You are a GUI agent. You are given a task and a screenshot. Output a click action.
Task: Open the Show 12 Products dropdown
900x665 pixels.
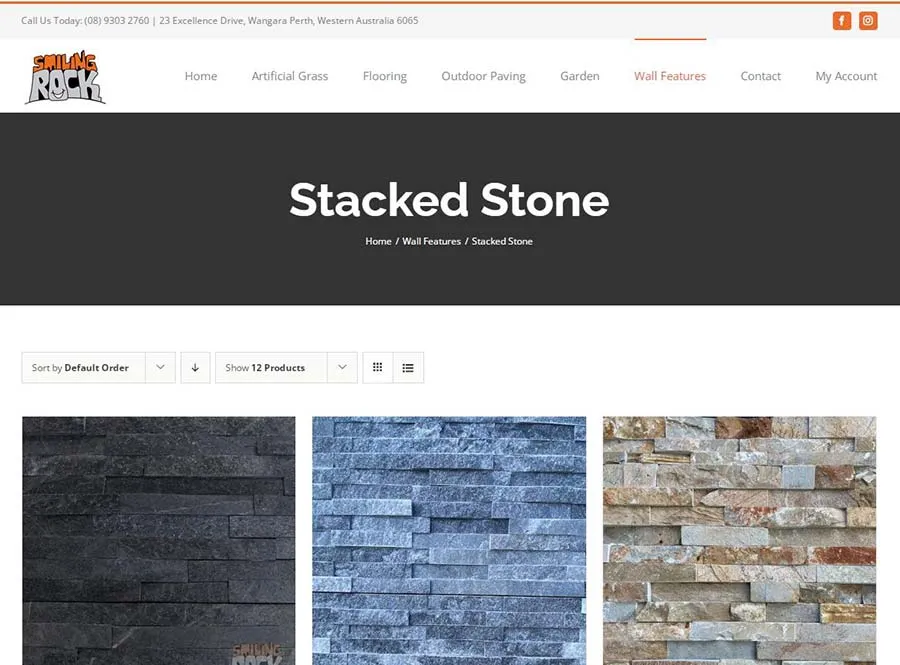tap(286, 368)
